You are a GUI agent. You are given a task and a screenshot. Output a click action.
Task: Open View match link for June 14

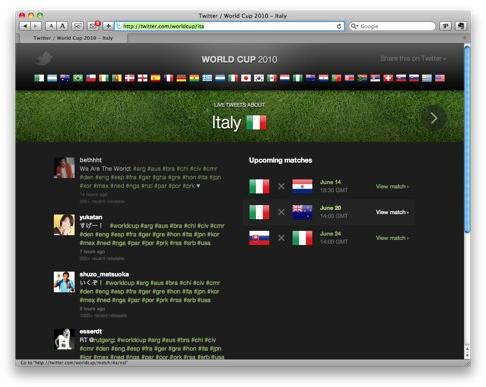click(392, 186)
